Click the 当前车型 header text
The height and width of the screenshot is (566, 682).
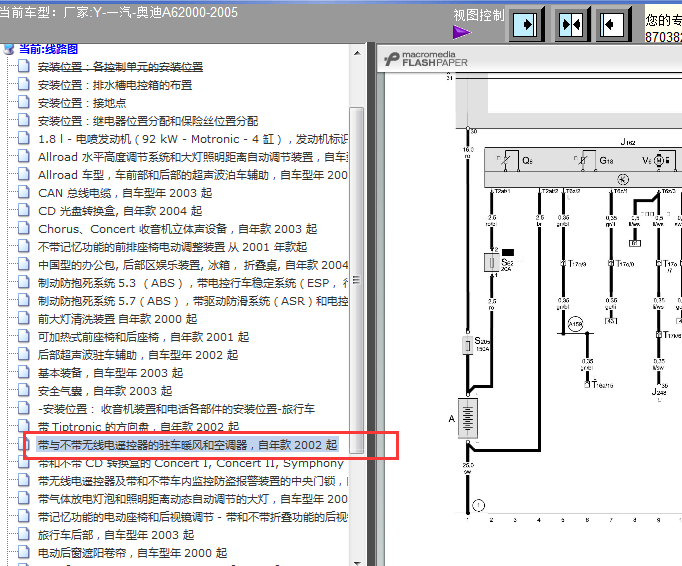118,13
